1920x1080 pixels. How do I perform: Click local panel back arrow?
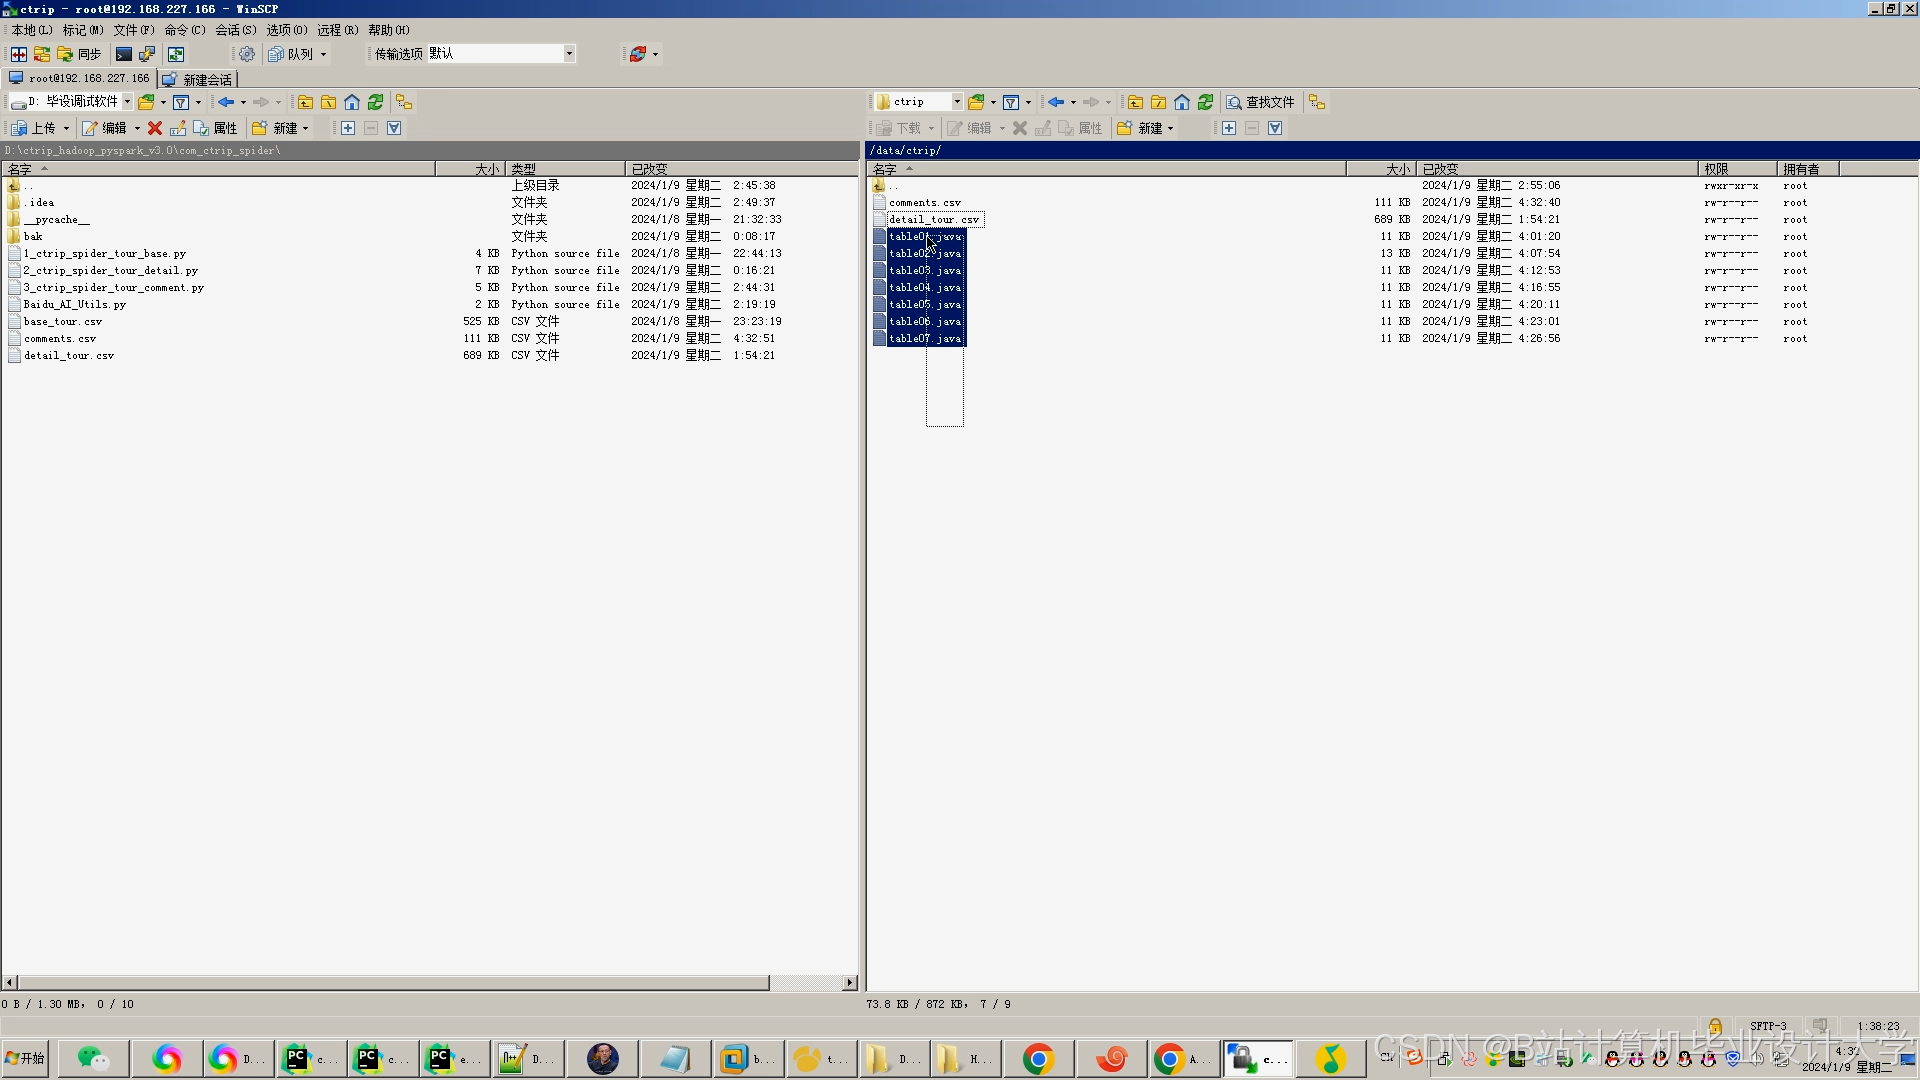226,102
